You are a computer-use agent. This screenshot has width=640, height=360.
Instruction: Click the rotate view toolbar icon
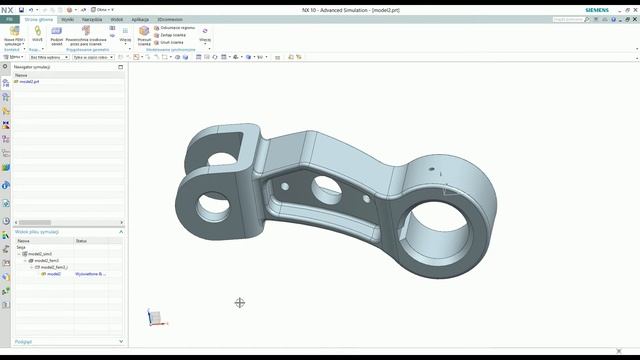click(x=215, y=57)
